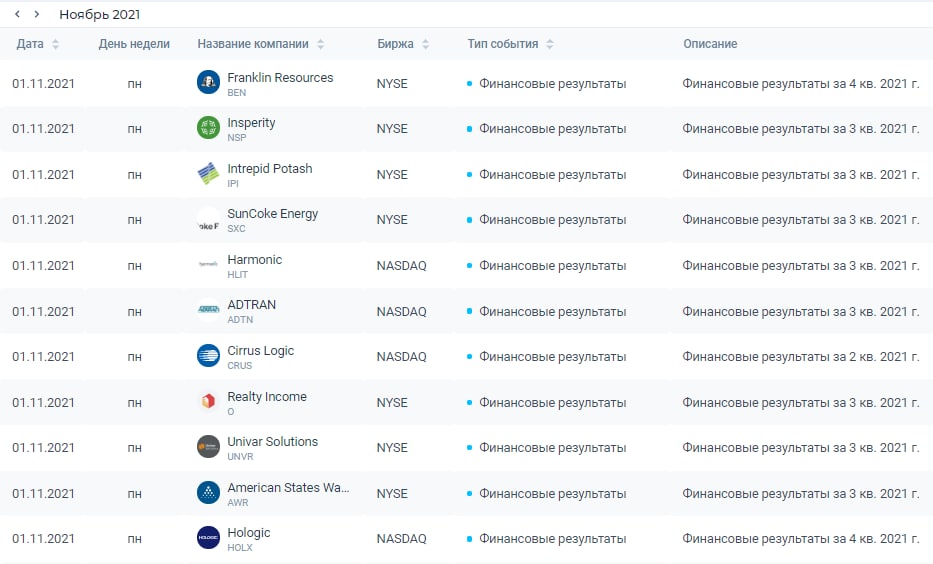Select the AWR ticker text
The height and width of the screenshot is (564, 933).
237,503
